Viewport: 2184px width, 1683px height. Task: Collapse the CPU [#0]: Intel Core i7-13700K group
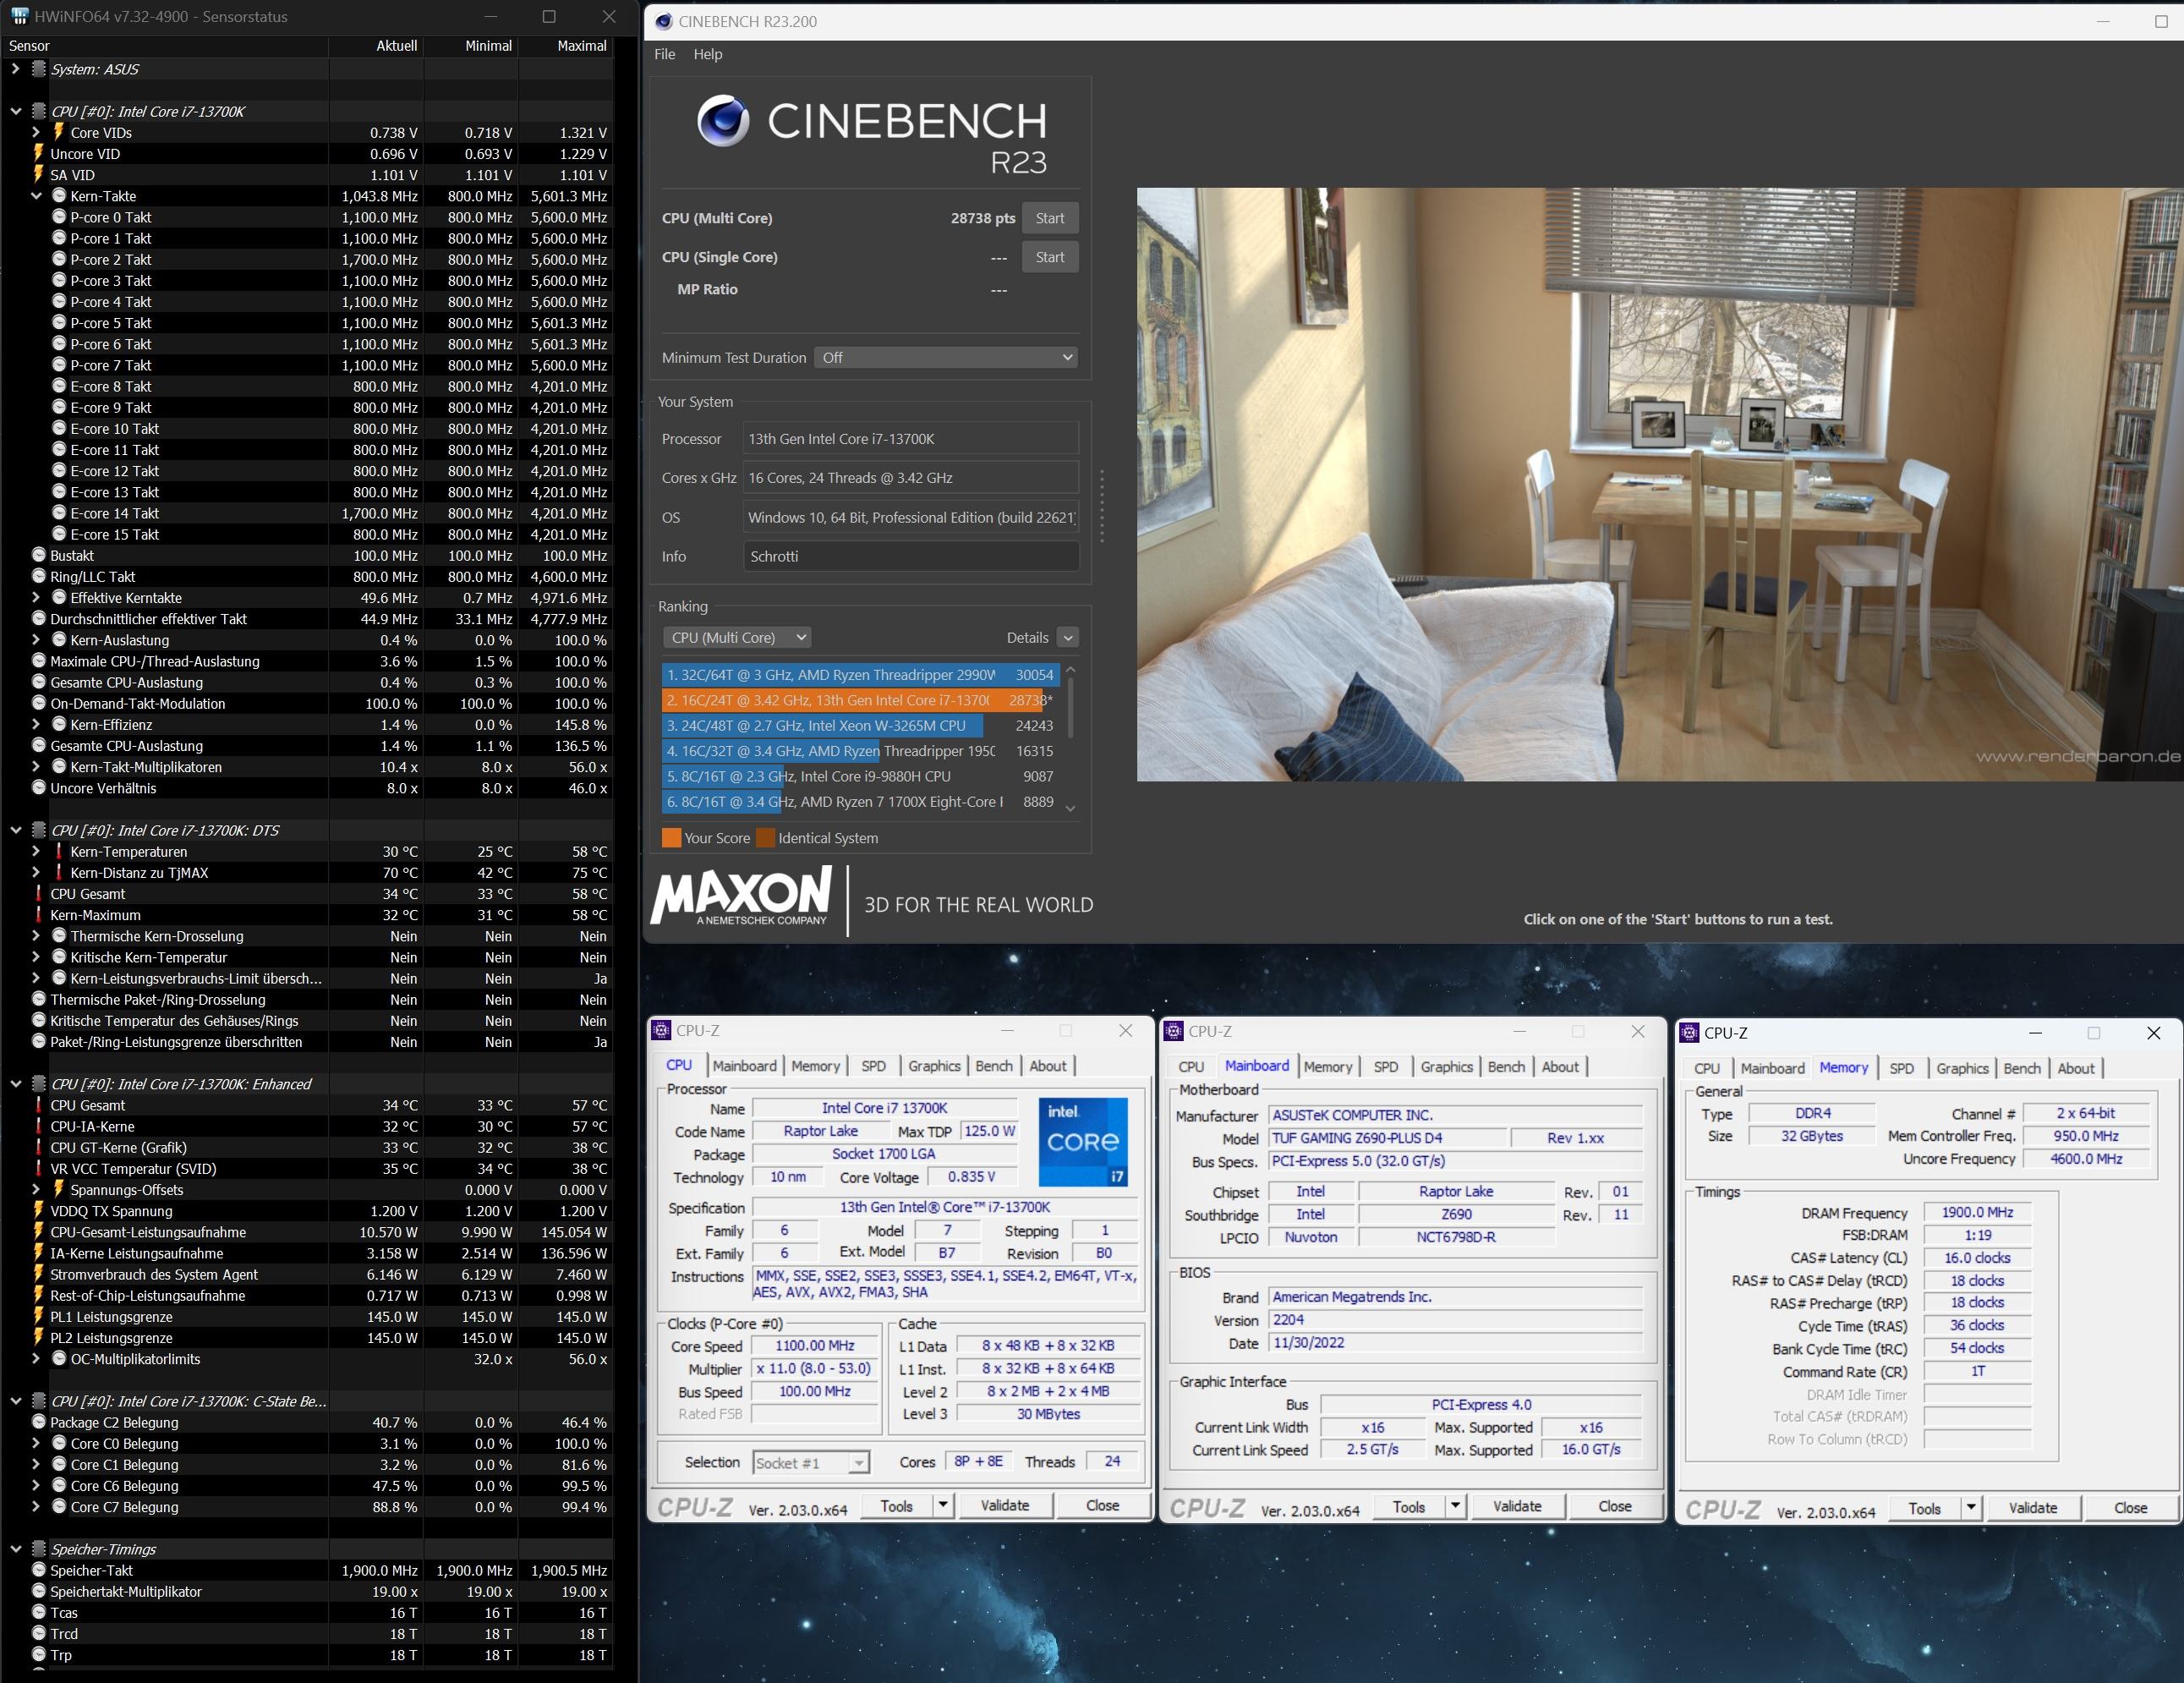[x=16, y=111]
